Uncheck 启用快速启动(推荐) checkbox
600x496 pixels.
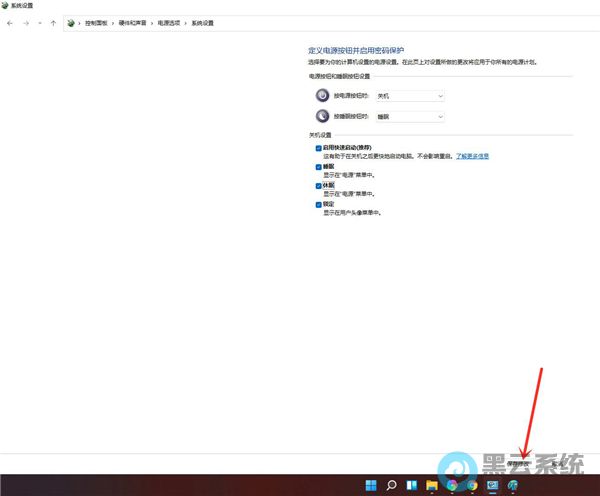click(319, 147)
